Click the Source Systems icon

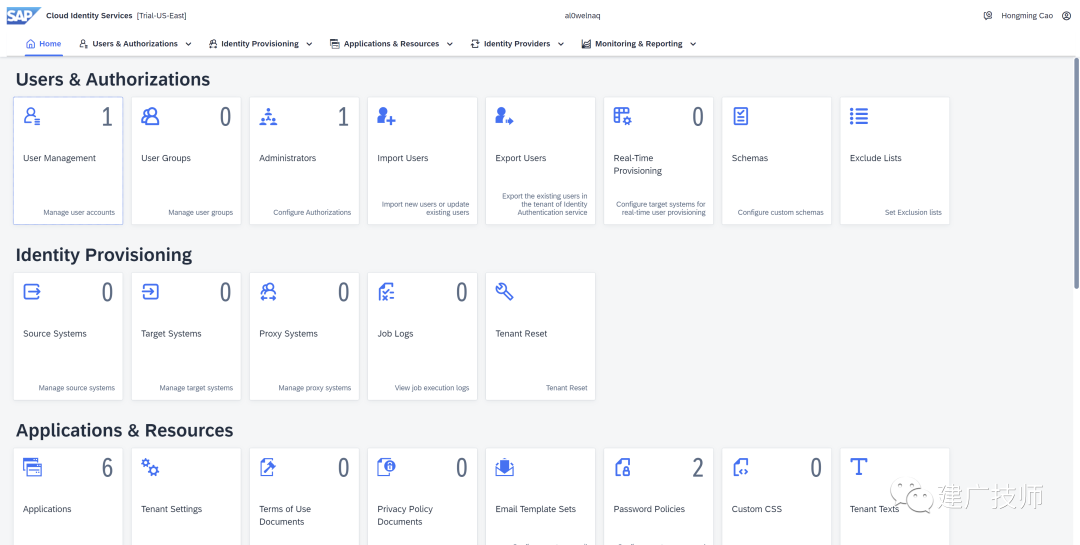coord(32,291)
